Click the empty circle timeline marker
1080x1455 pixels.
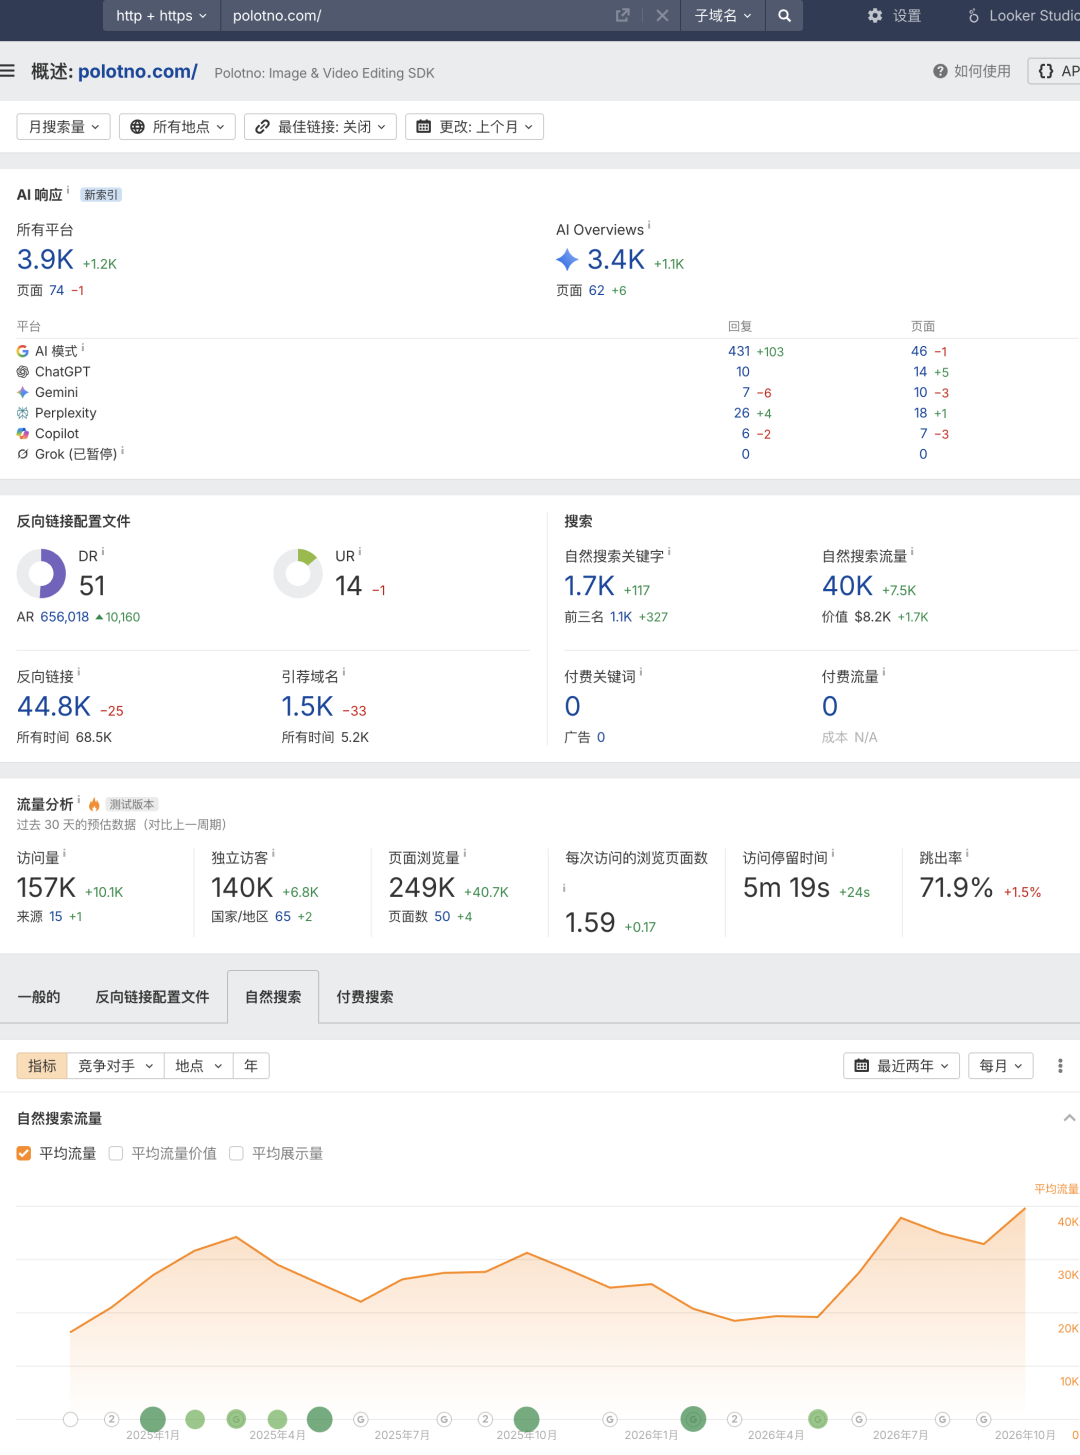pos(70,1419)
